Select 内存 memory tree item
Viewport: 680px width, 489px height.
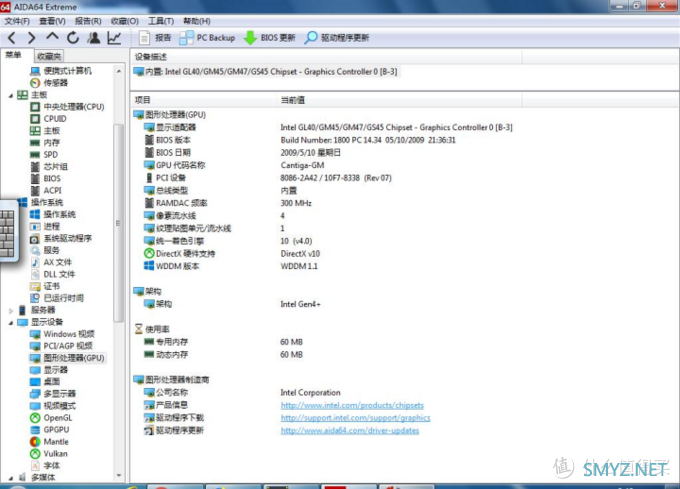(45, 143)
